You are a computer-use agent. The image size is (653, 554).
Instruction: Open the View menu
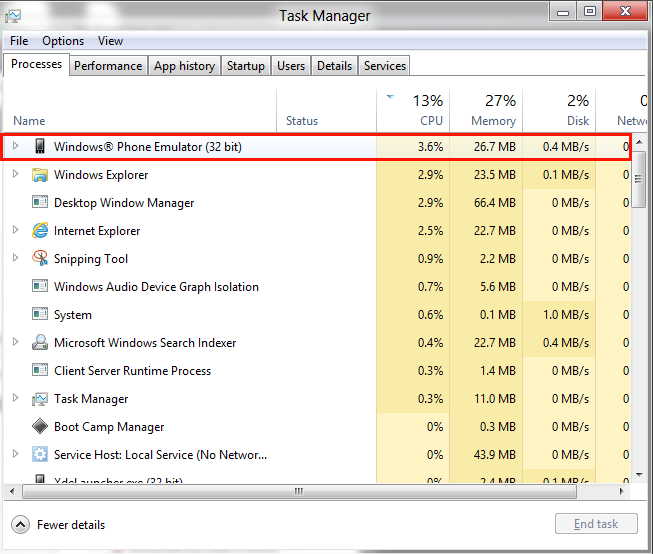(x=110, y=41)
